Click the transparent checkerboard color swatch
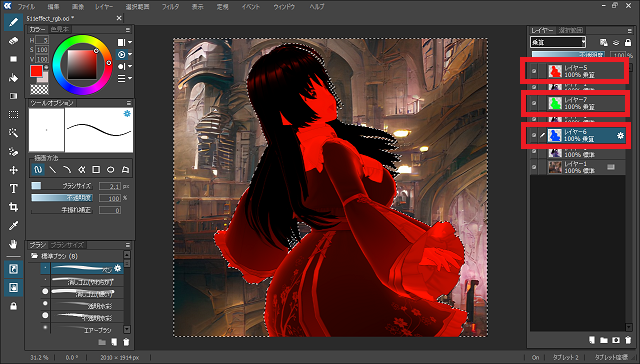 click(39, 89)
